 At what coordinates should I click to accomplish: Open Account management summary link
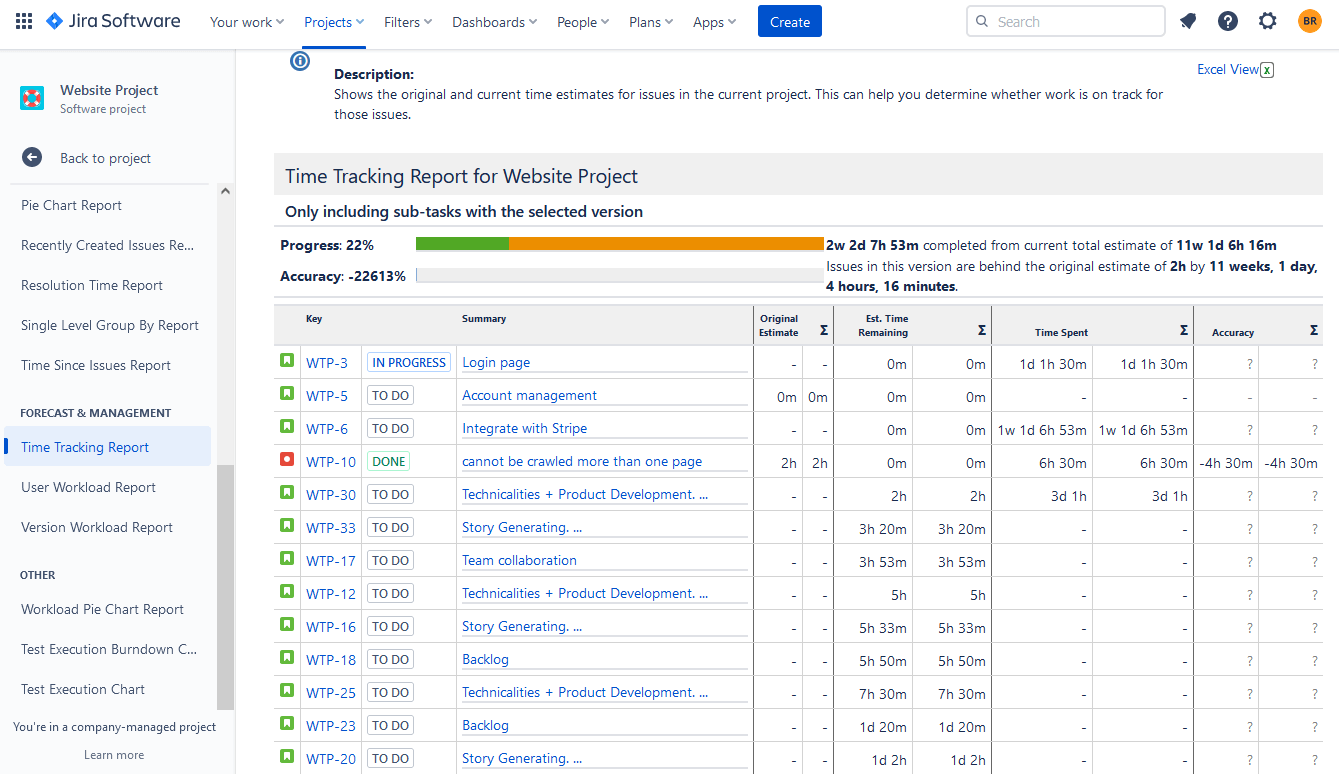click(529, 395)
